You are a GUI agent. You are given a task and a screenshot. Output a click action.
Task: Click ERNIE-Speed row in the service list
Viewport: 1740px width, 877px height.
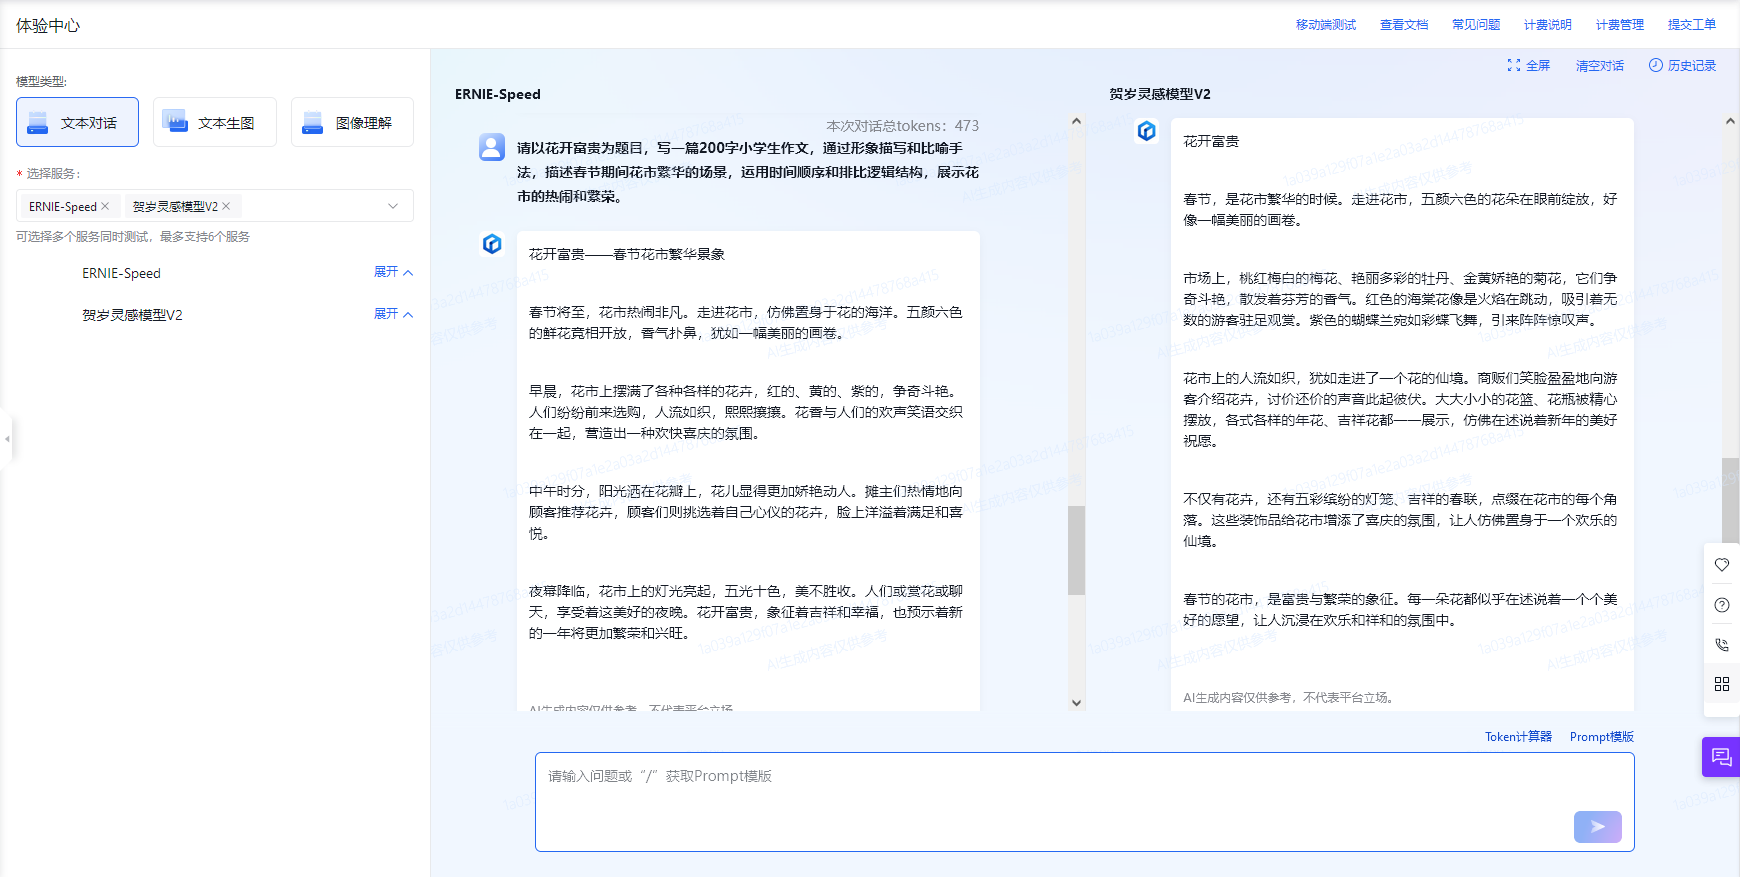point(121,273)
